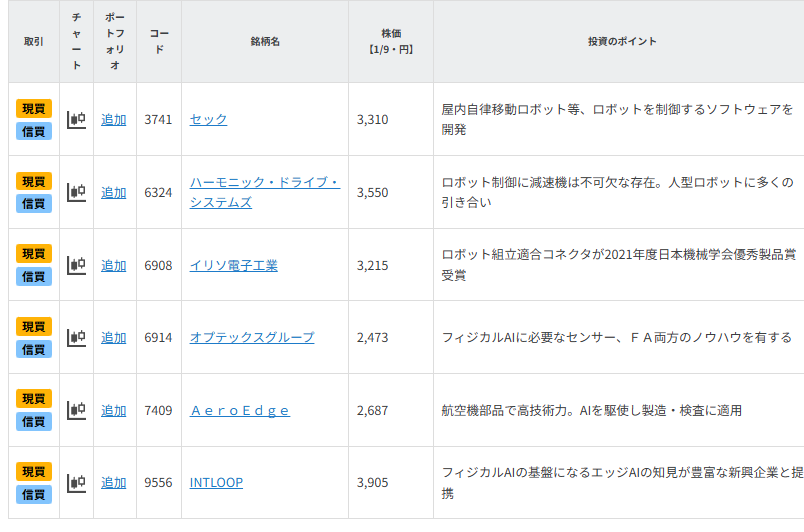Image resolution: width=804 pixels, height=532 pixels.
Task: Add オプテックスグループ to portfolio via 追加
Action: (113, 338)
